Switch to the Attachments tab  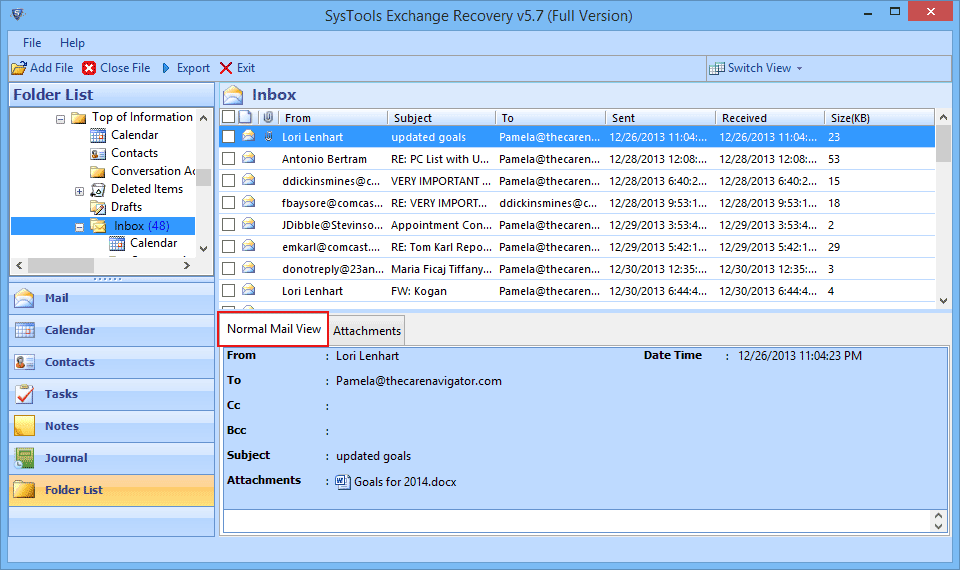tap(367, 331)
